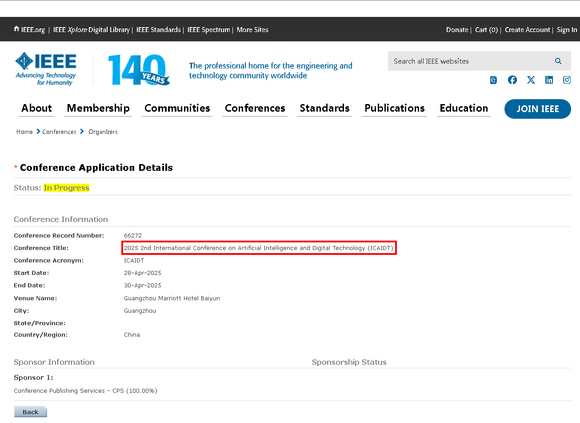Open the Instagram icon
The image size is (580, 423).
[567, 80]
